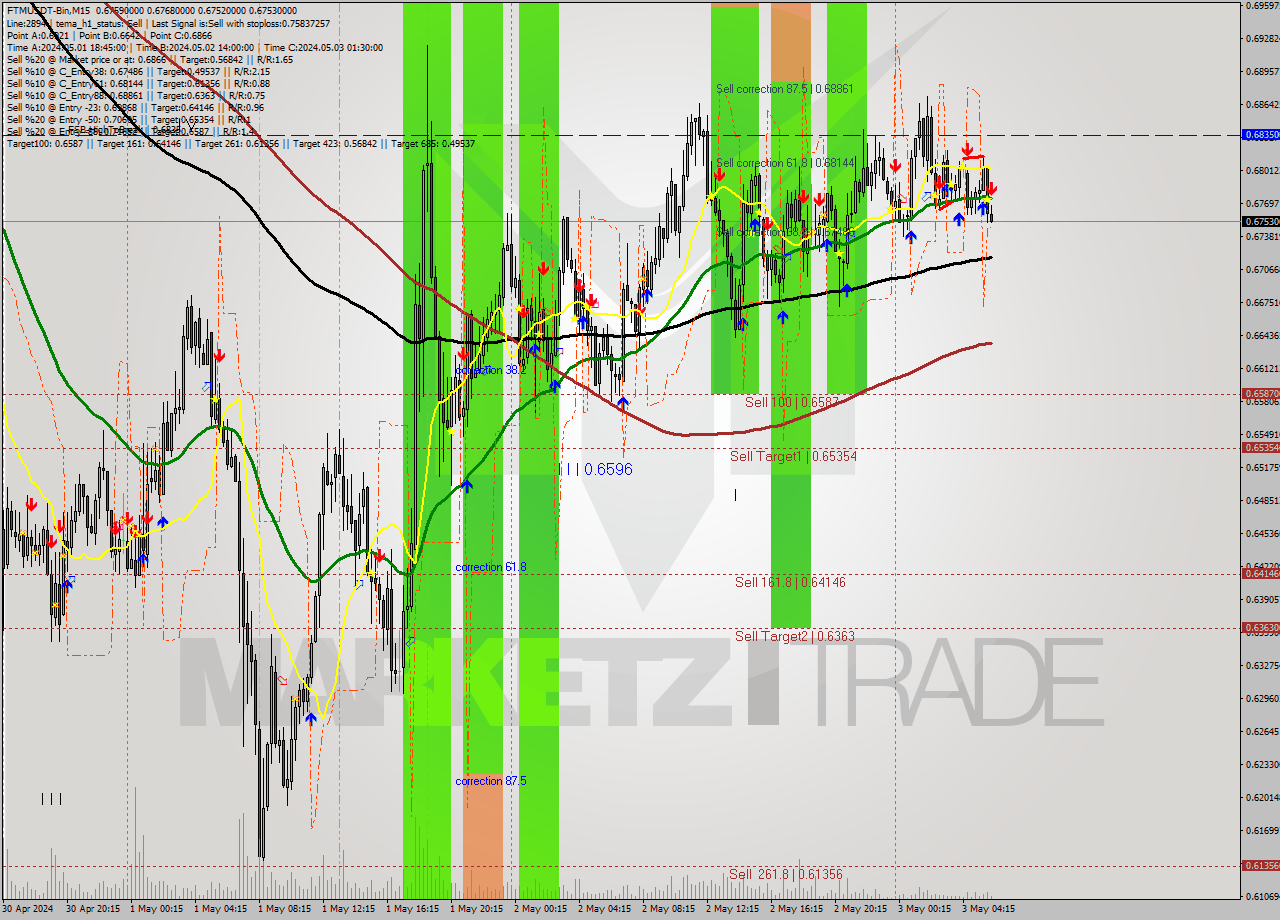This screenshot has width=1280, height=920.
Task: Click the 'Sell %10 @ Entry -23' line
Action: (x=135, y=107)
